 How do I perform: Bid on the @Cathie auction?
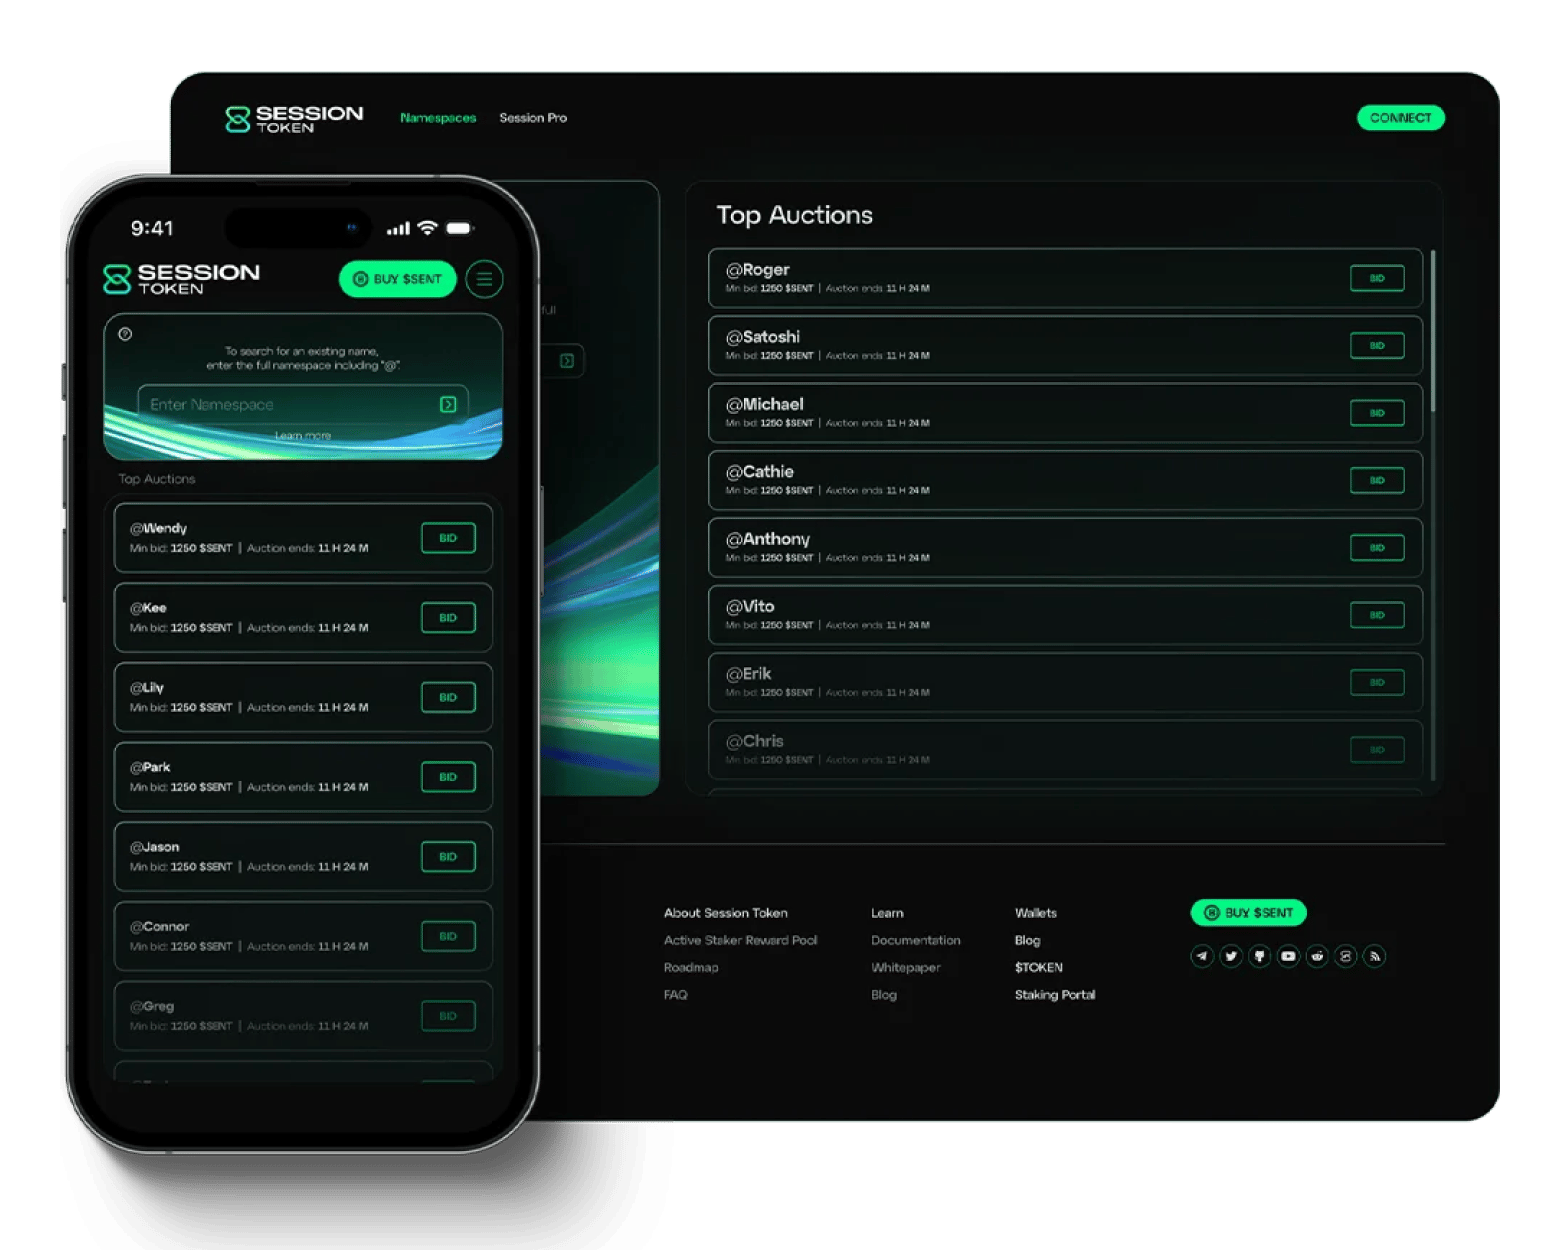coord(1377,480)
